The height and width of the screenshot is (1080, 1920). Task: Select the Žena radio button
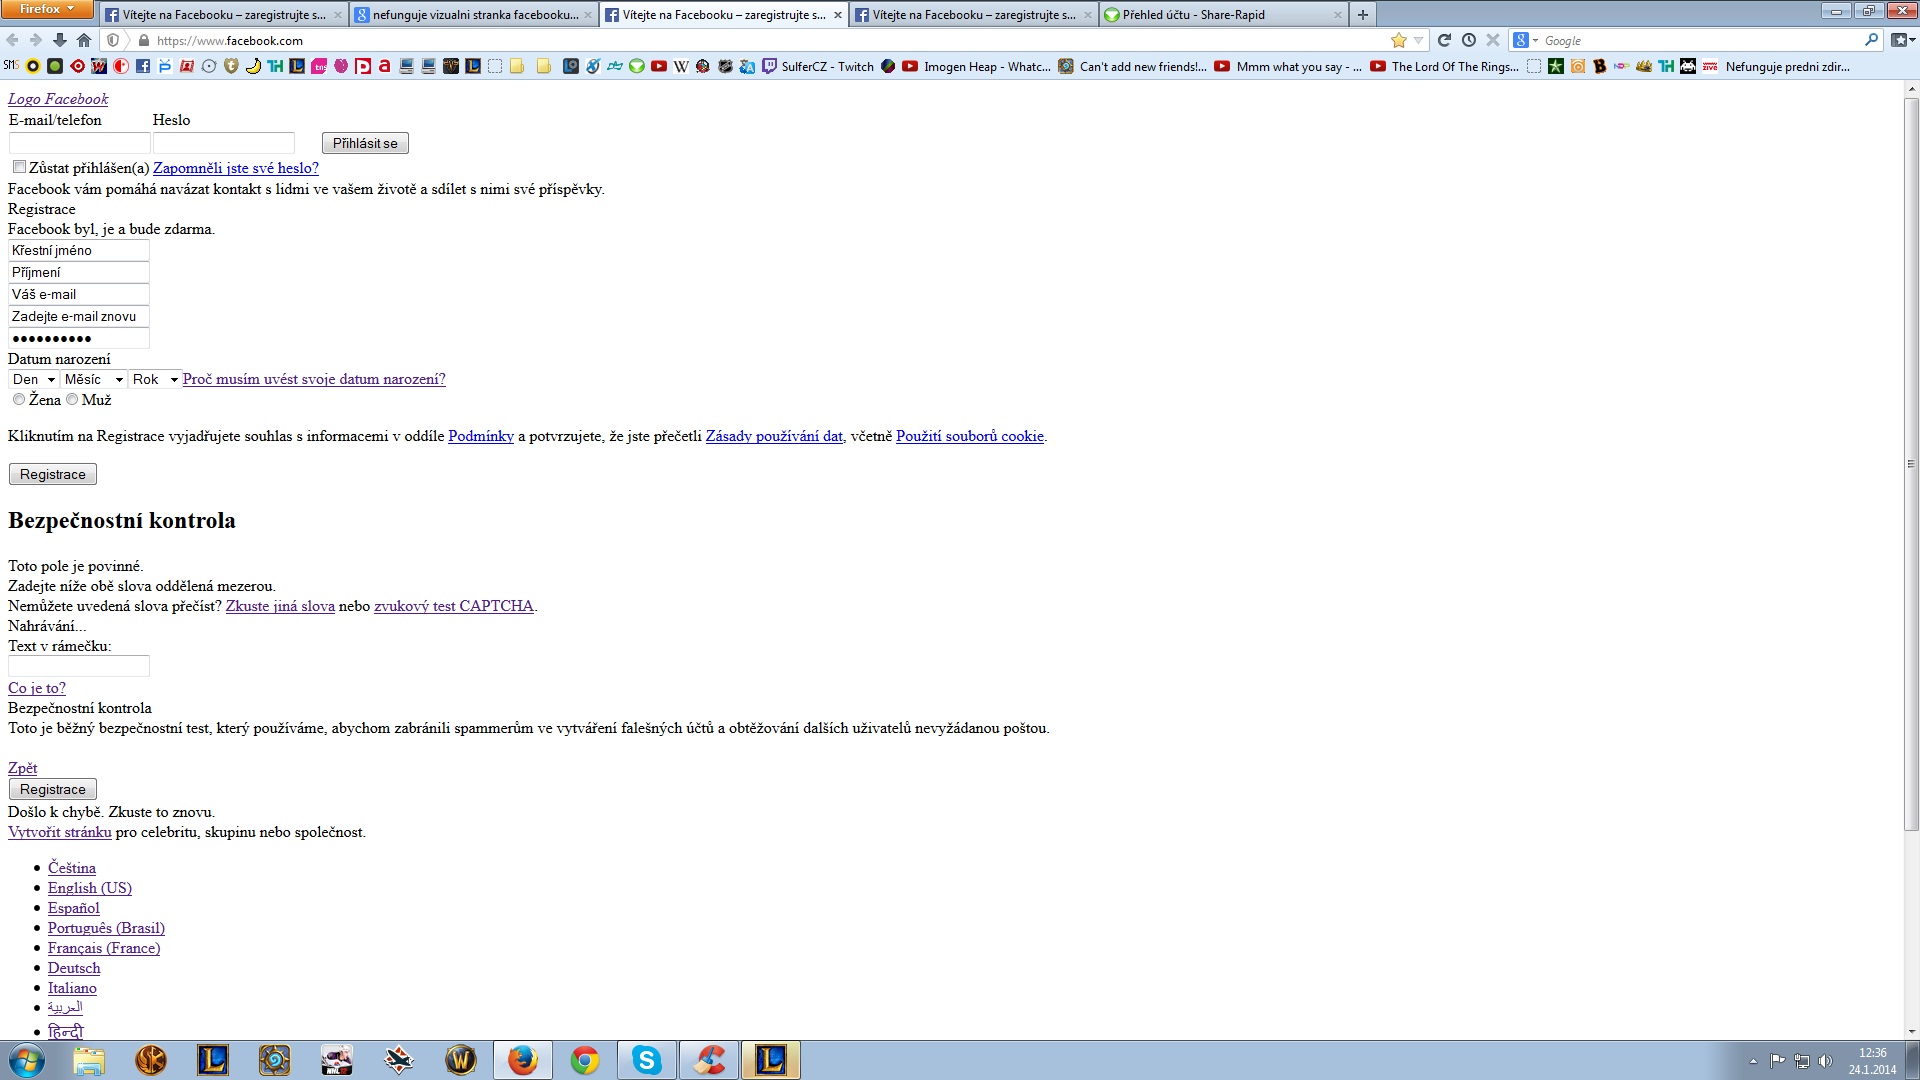pyautogui.click(x=19, y=399)
